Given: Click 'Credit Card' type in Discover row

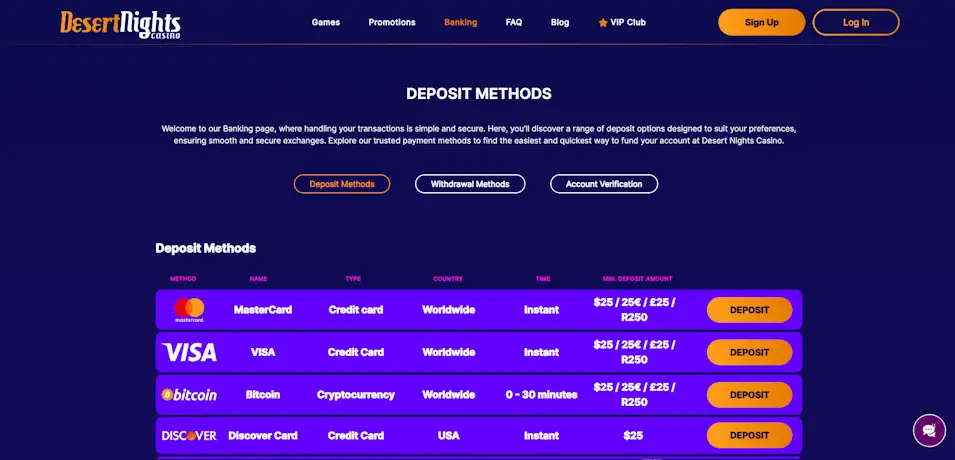Looking at the screenshot, I should tap(356, 436).
